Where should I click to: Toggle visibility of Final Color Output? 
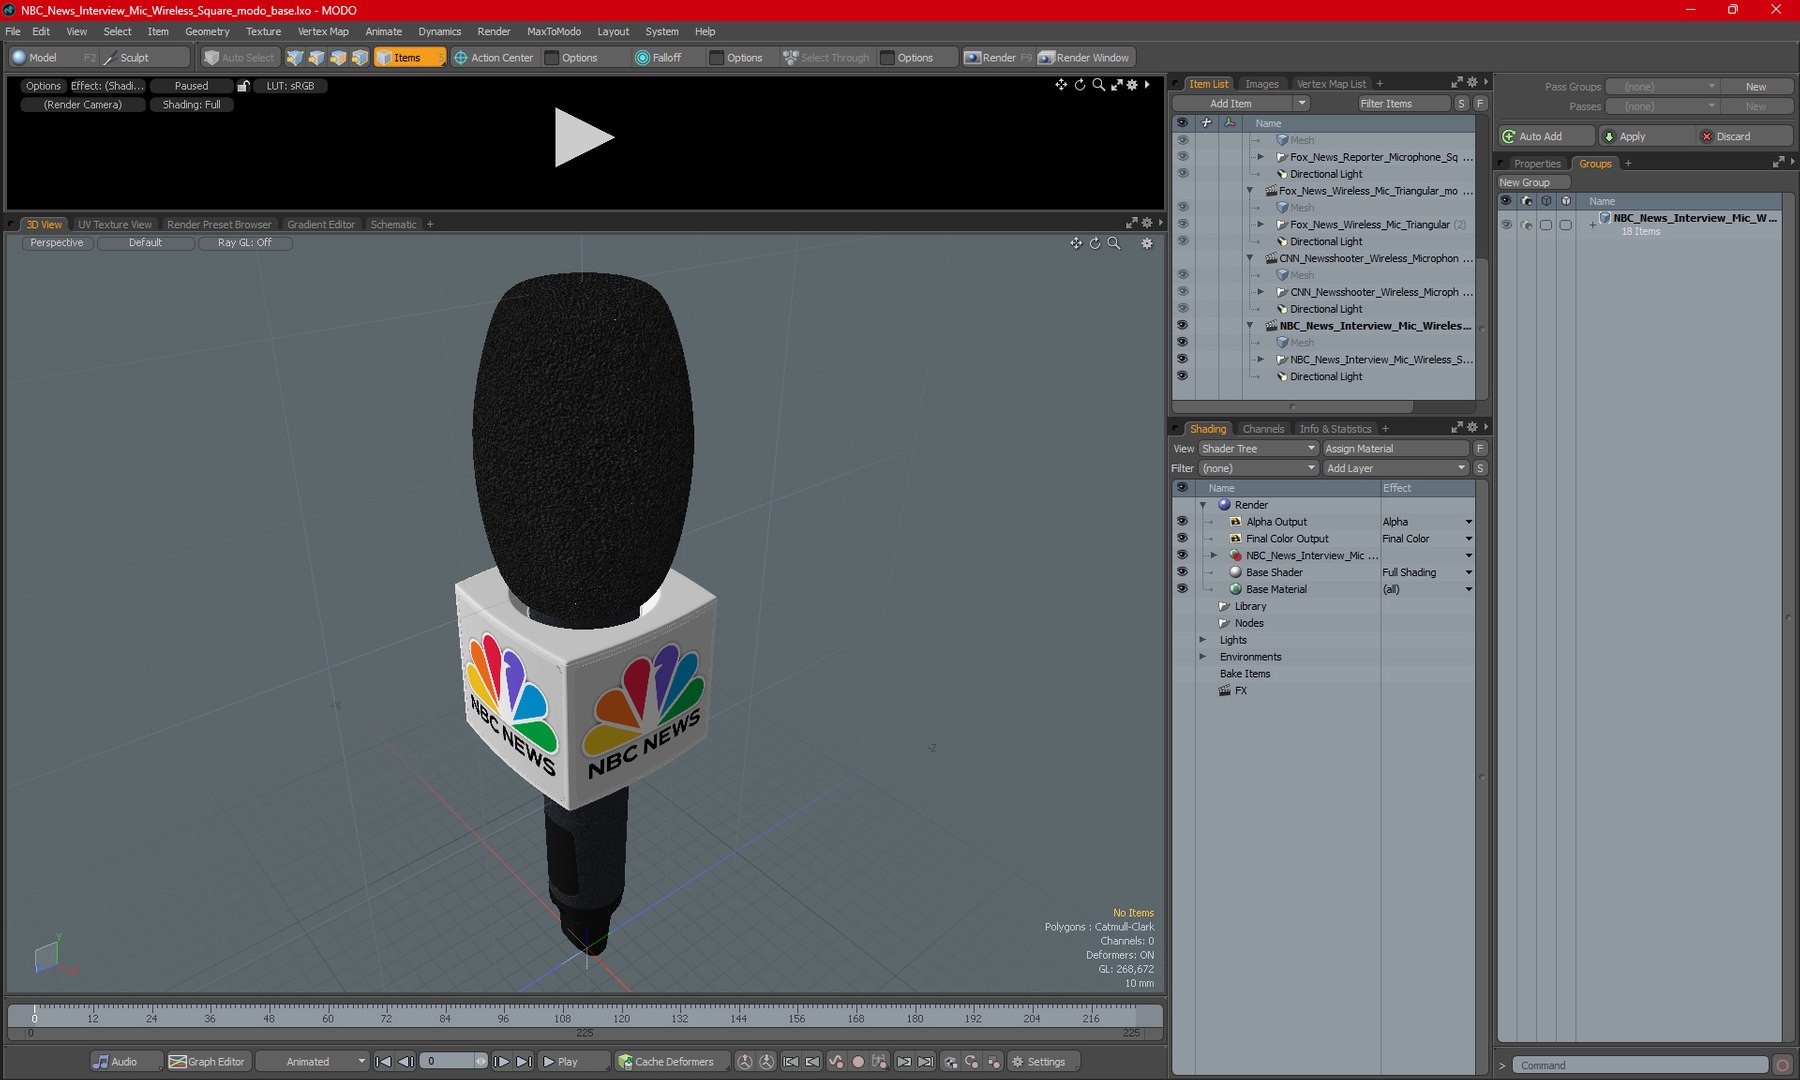[x=1182, y=539]
